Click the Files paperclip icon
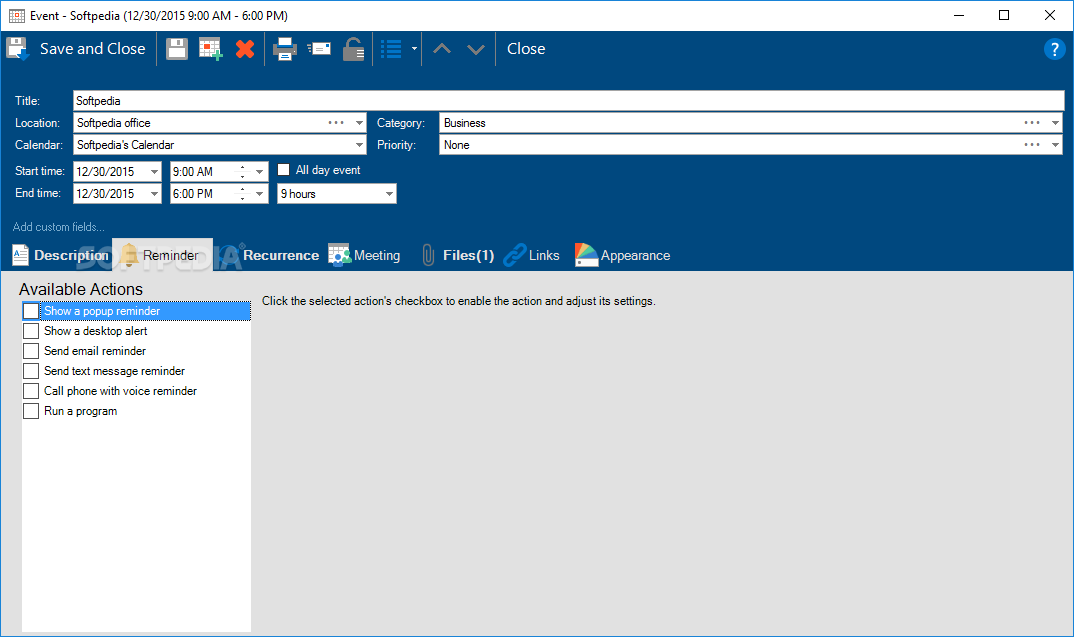The width and height of the screenshot is (1074, 637). [428, 255]
